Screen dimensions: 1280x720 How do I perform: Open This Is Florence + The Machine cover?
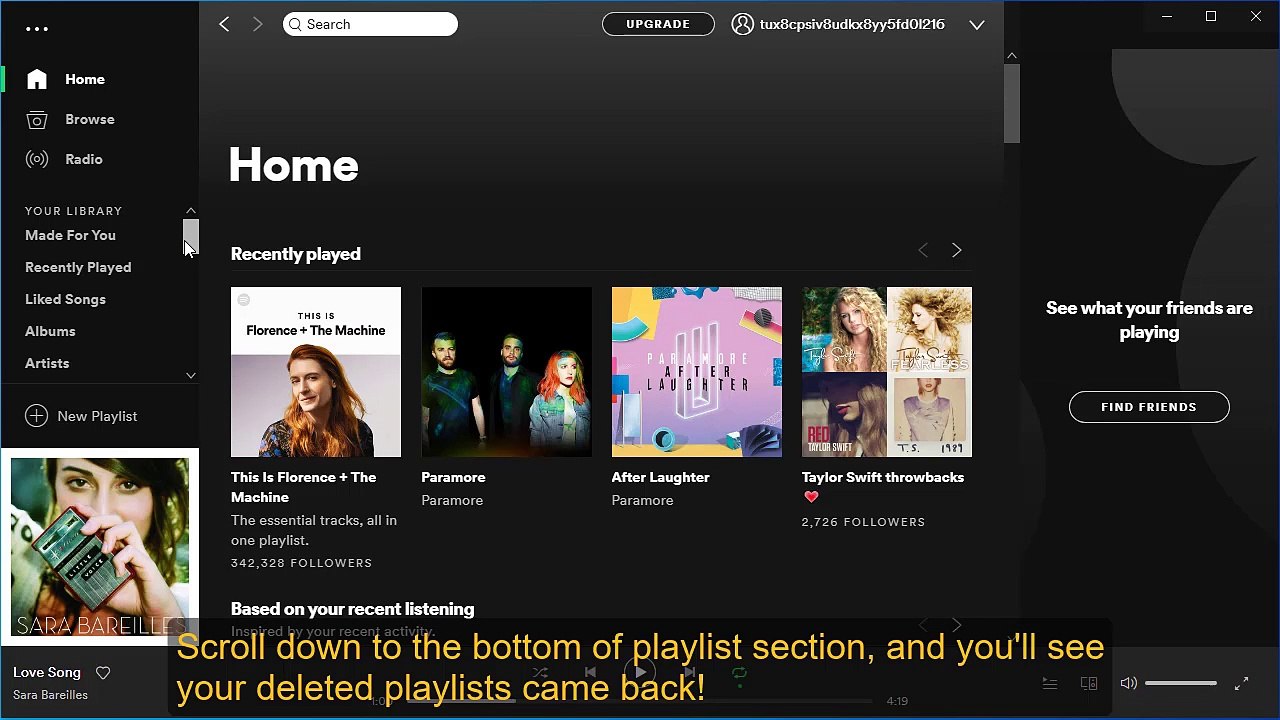pyautogui.click(x=316, y=372)
